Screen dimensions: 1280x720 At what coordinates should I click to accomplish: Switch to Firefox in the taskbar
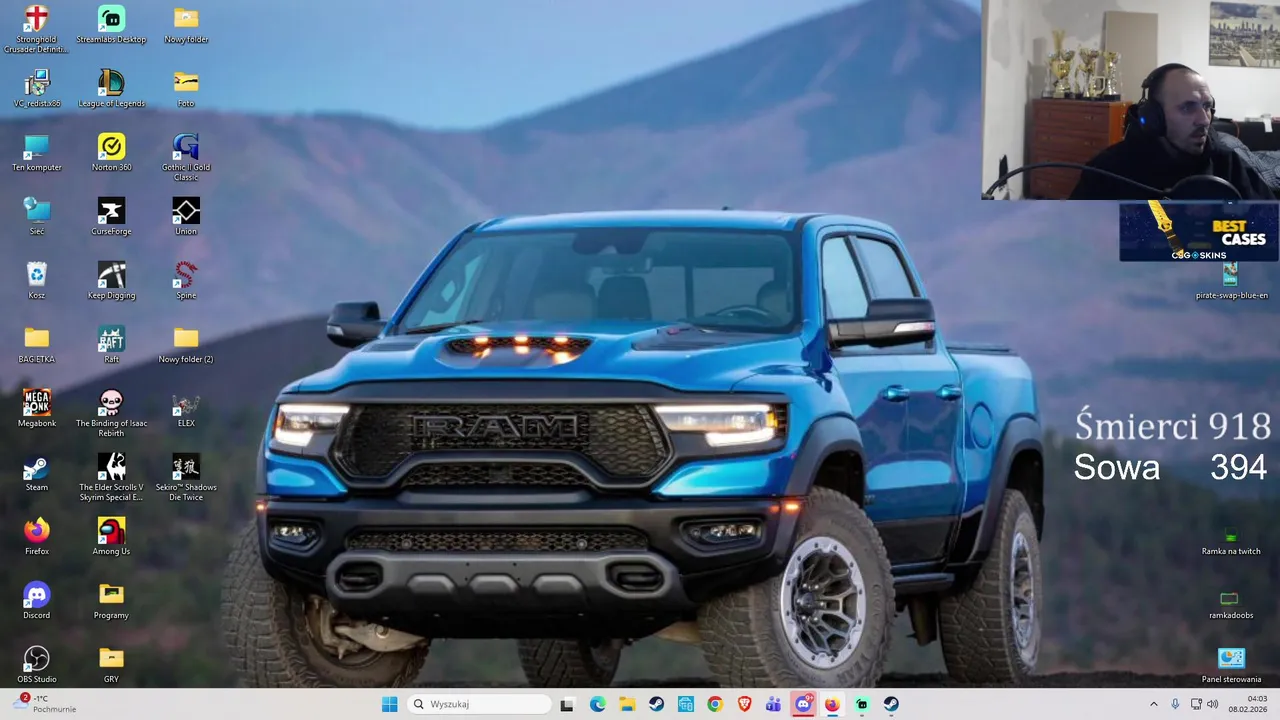pyautogui.click(x=832, y=704)
